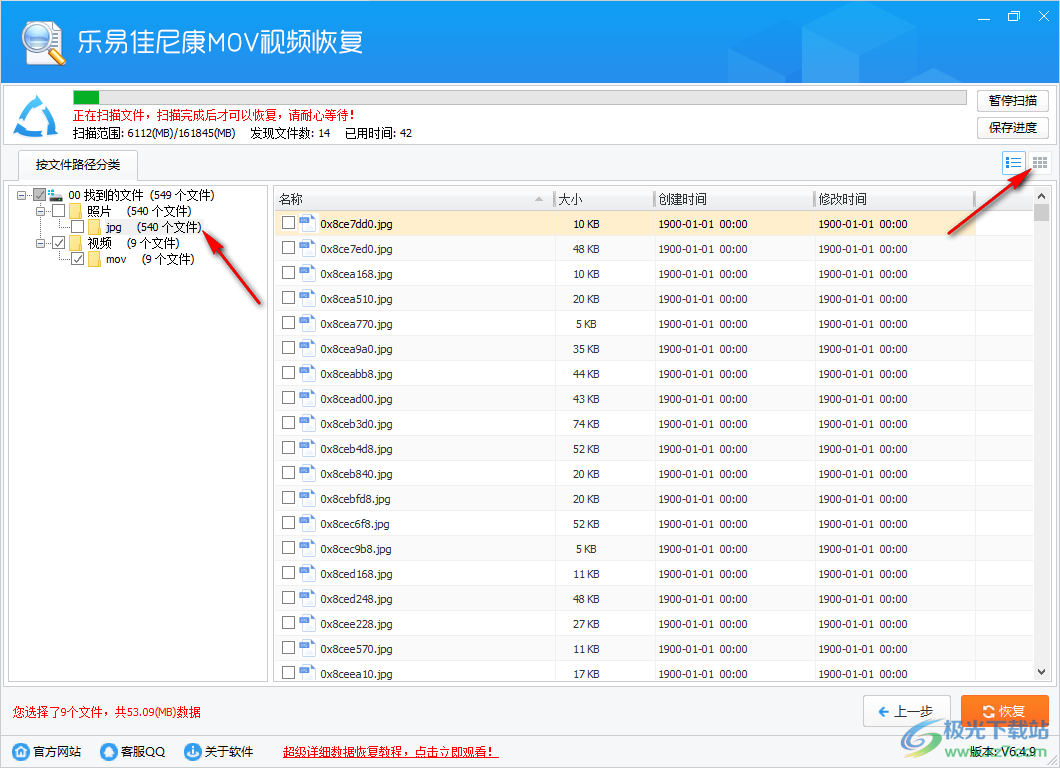Select the 按文件路径分类 tab
The width and height of the screenshot is (1060, 768).
pos(78,165)
